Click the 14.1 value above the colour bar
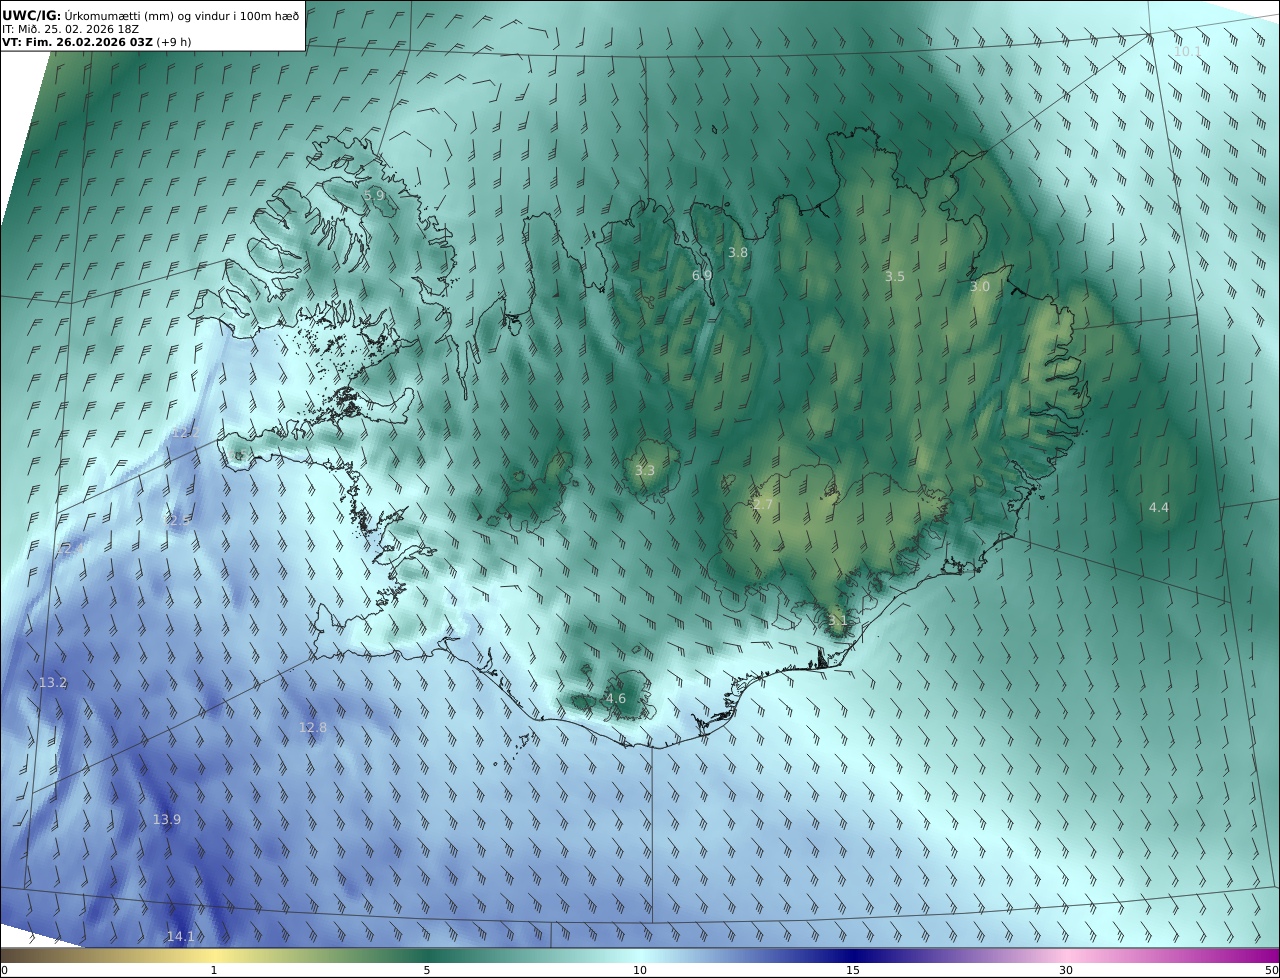 point(181,937)
